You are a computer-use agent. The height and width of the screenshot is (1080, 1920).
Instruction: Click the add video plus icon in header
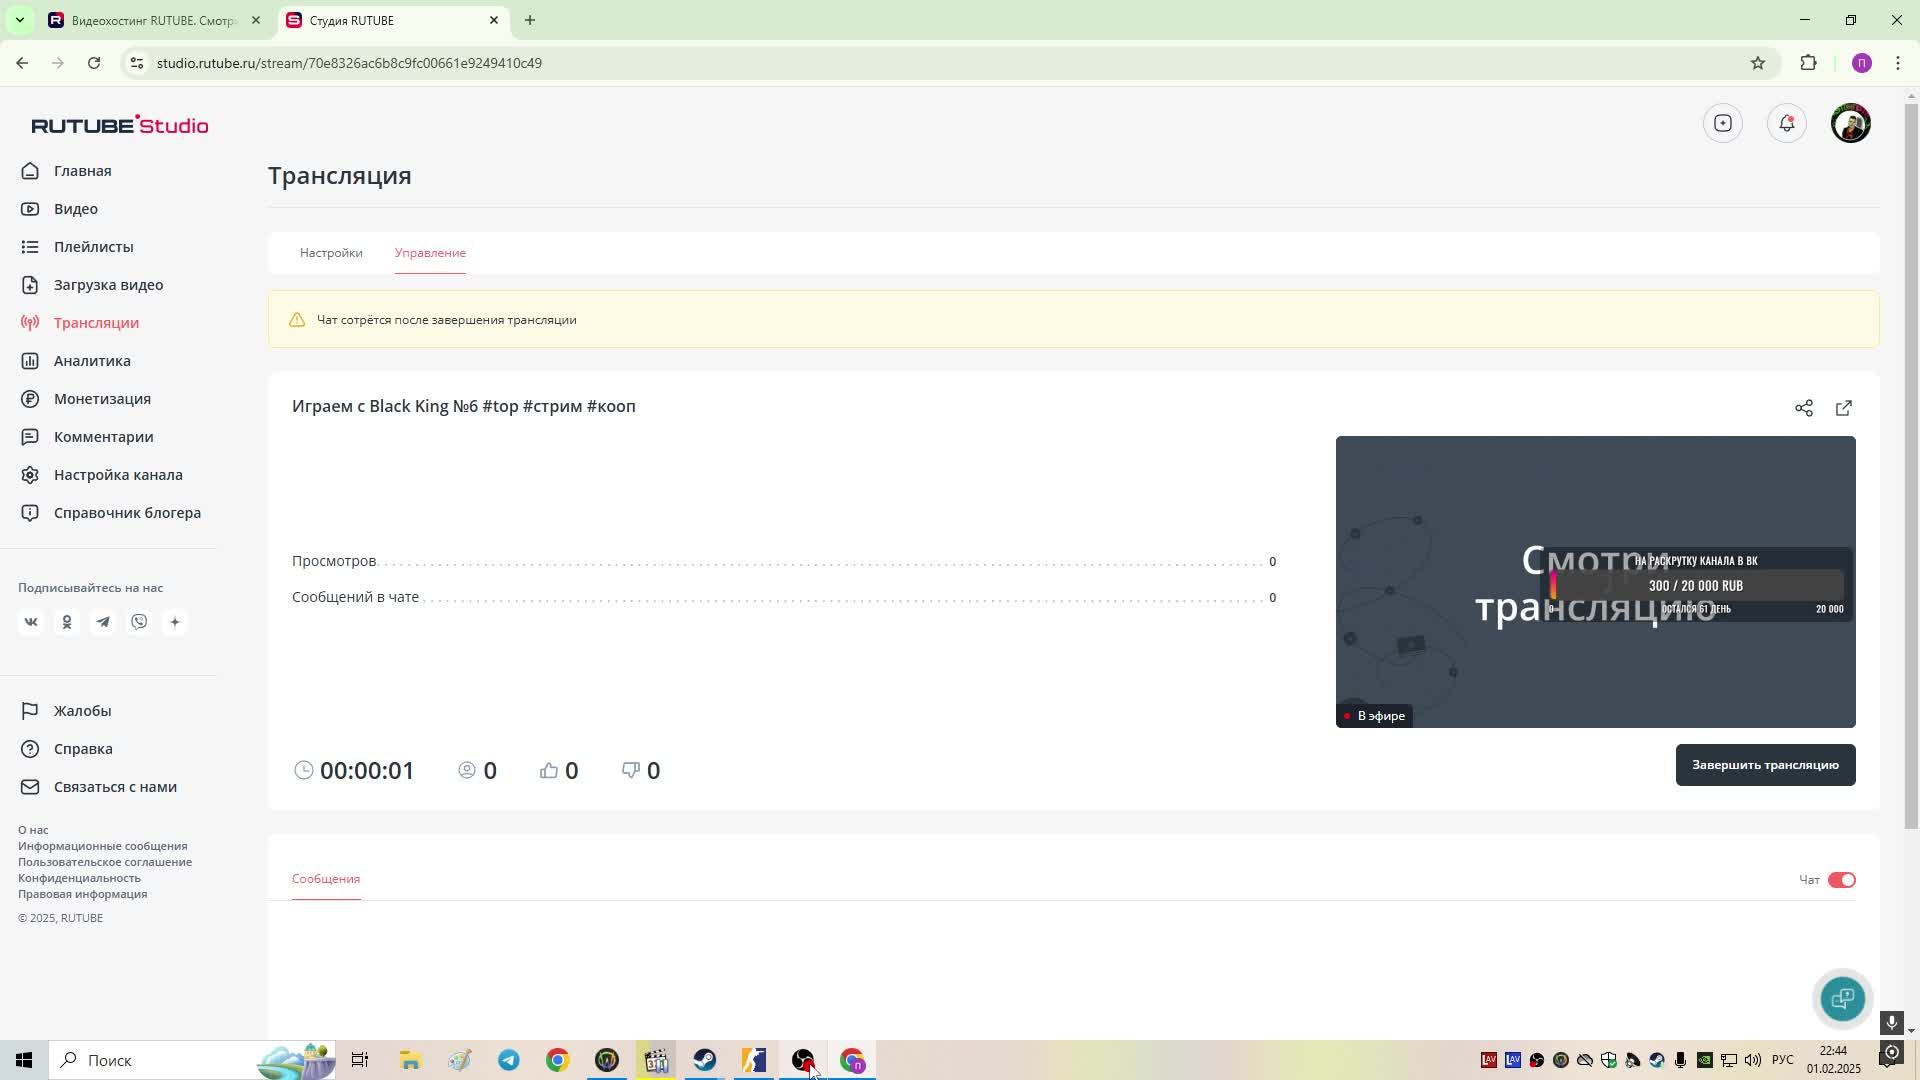click(x=1722, y=123)
